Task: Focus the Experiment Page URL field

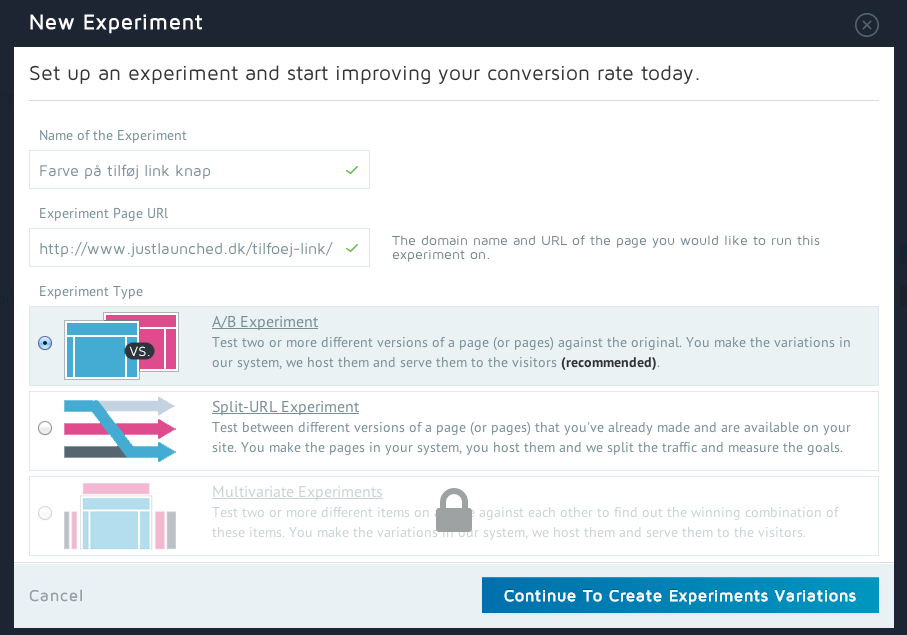Action: (x=185, y=248)
